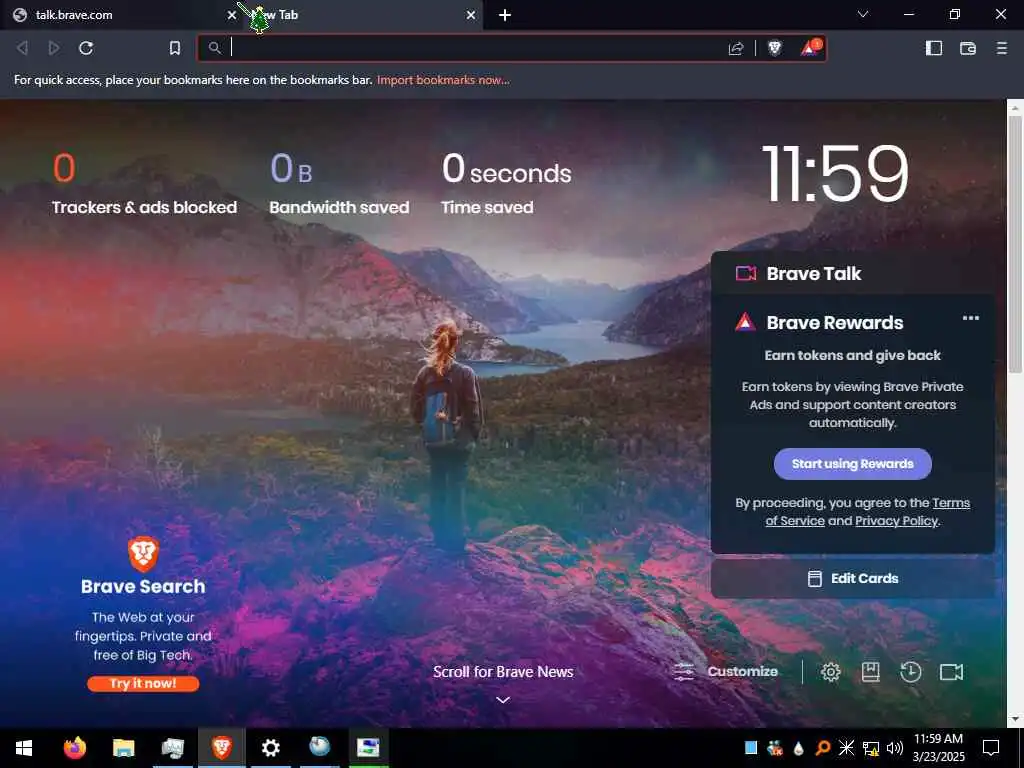Open history clock icon at page bottom
Image resolution: width=1024 pixels, height=768 pixels.
910,672
